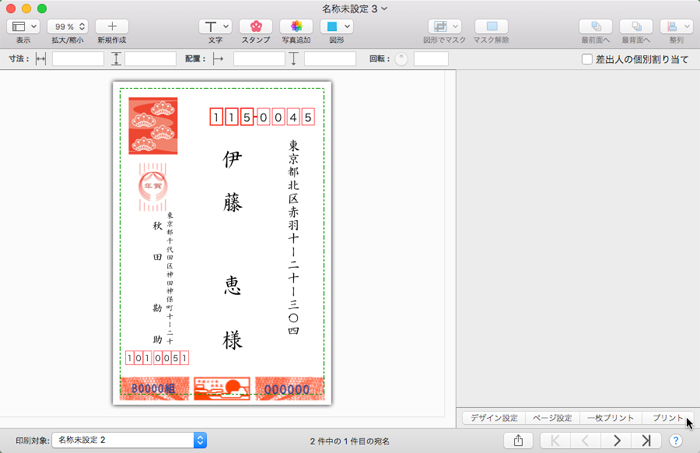The height and width of the screenshot is (453, 700).
Task: Click the Stamp (スタンプ) tool icon
Action: pyautogui.click(x=256, y=26)
